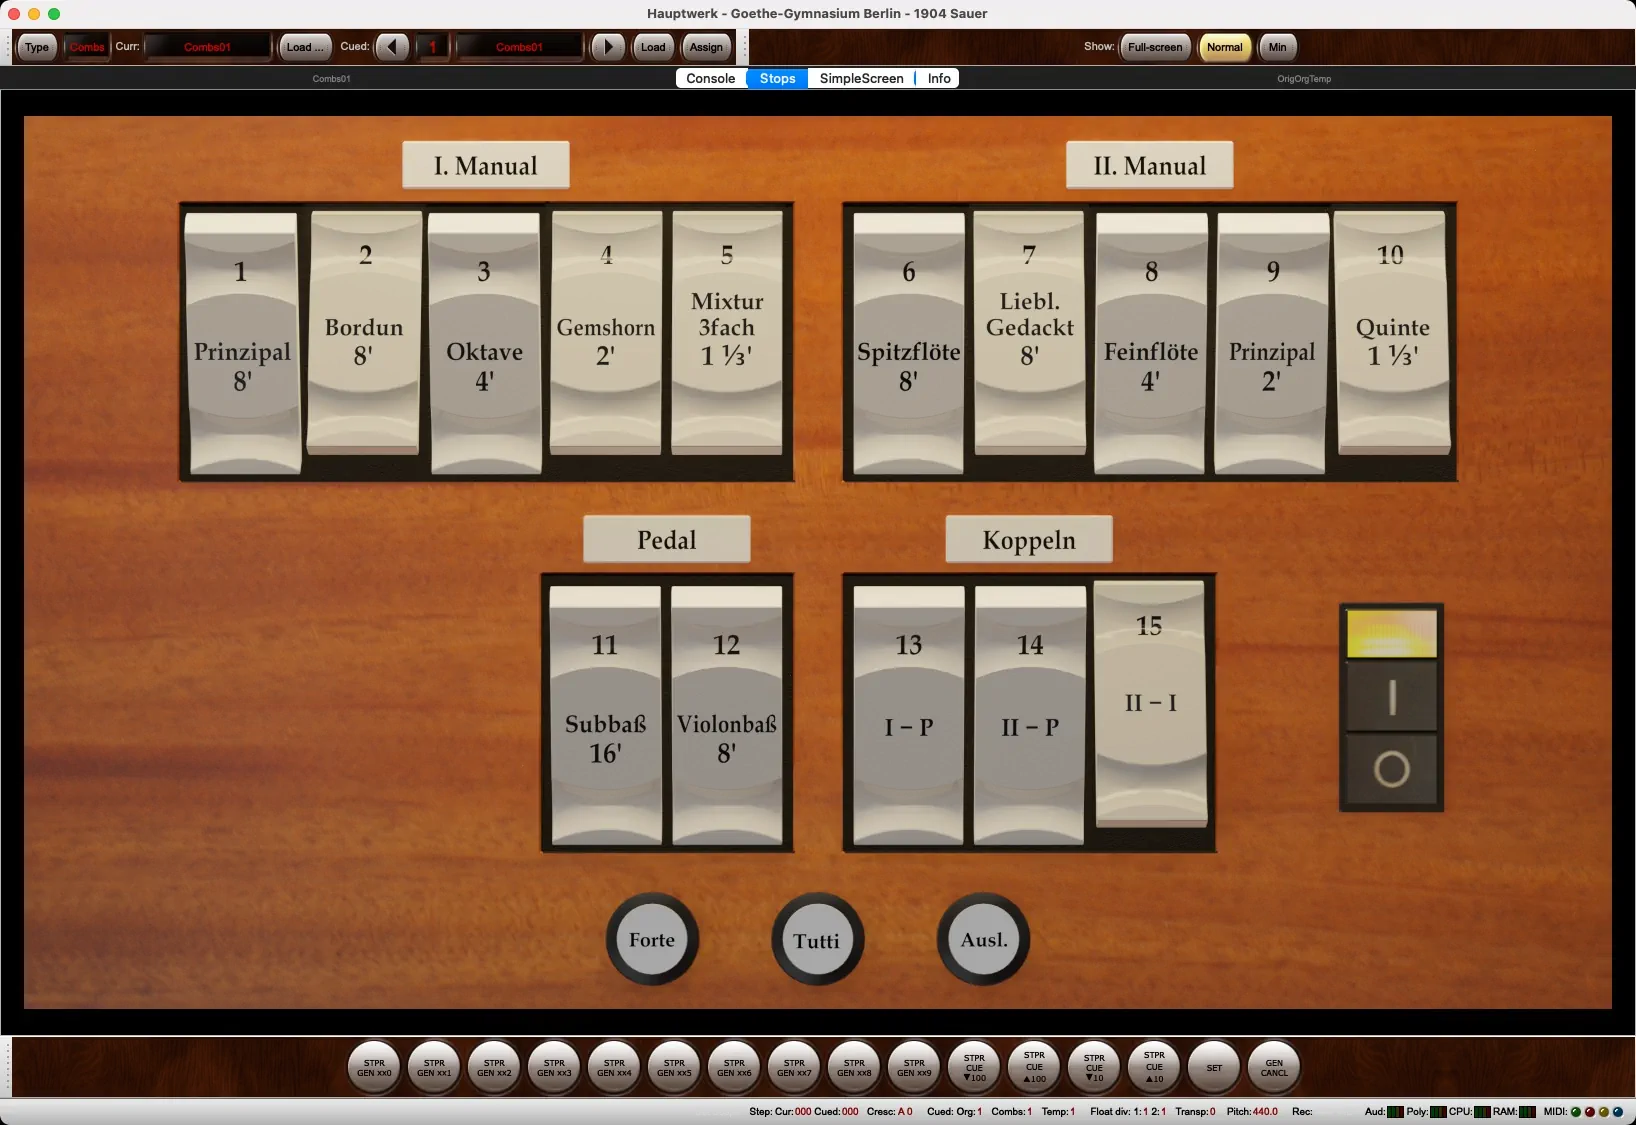The height and width of the screenshot is (1125, 1636).
Task: Disengage the II – I coupler tab
Action: [x=1150, y=703]
